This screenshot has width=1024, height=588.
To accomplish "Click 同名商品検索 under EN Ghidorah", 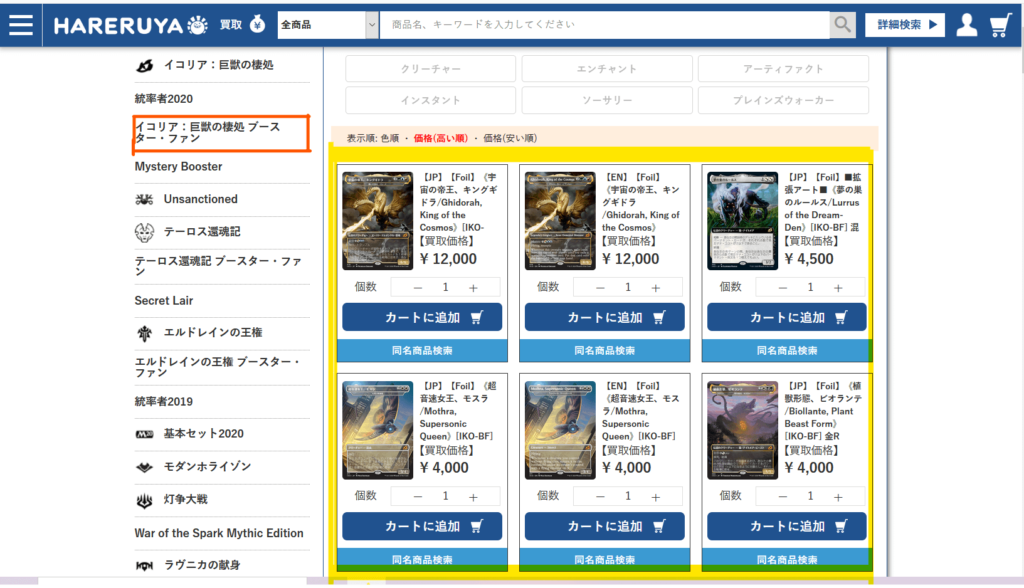I will pos(604,350).
